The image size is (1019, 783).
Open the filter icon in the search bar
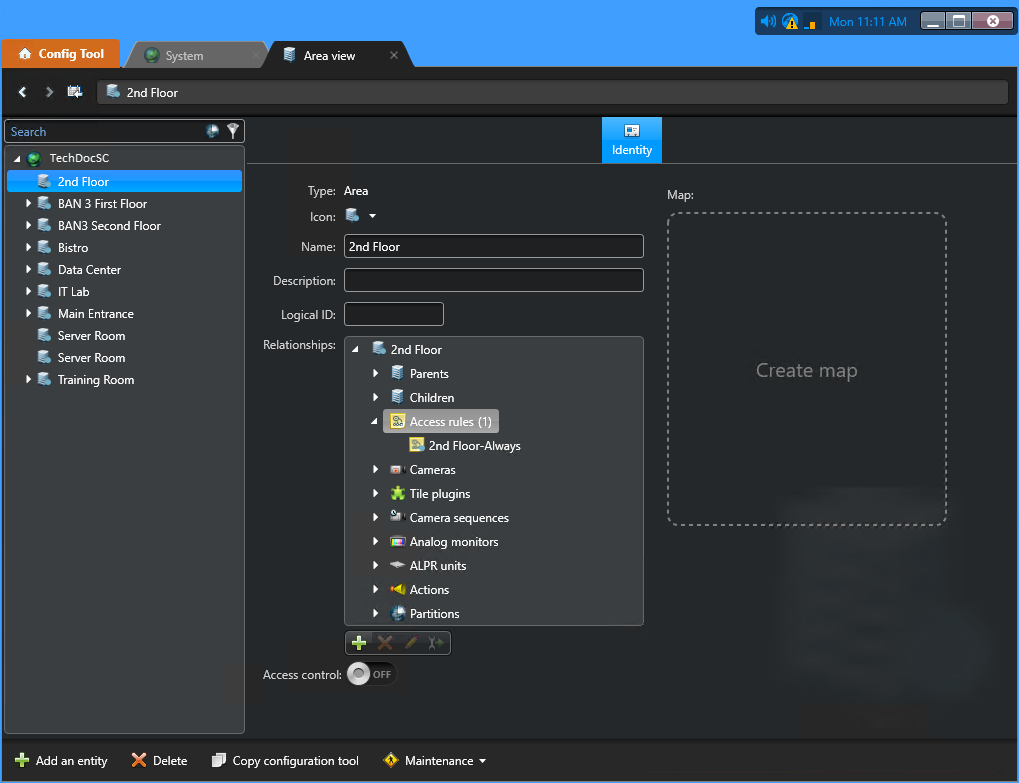(233, 131)
